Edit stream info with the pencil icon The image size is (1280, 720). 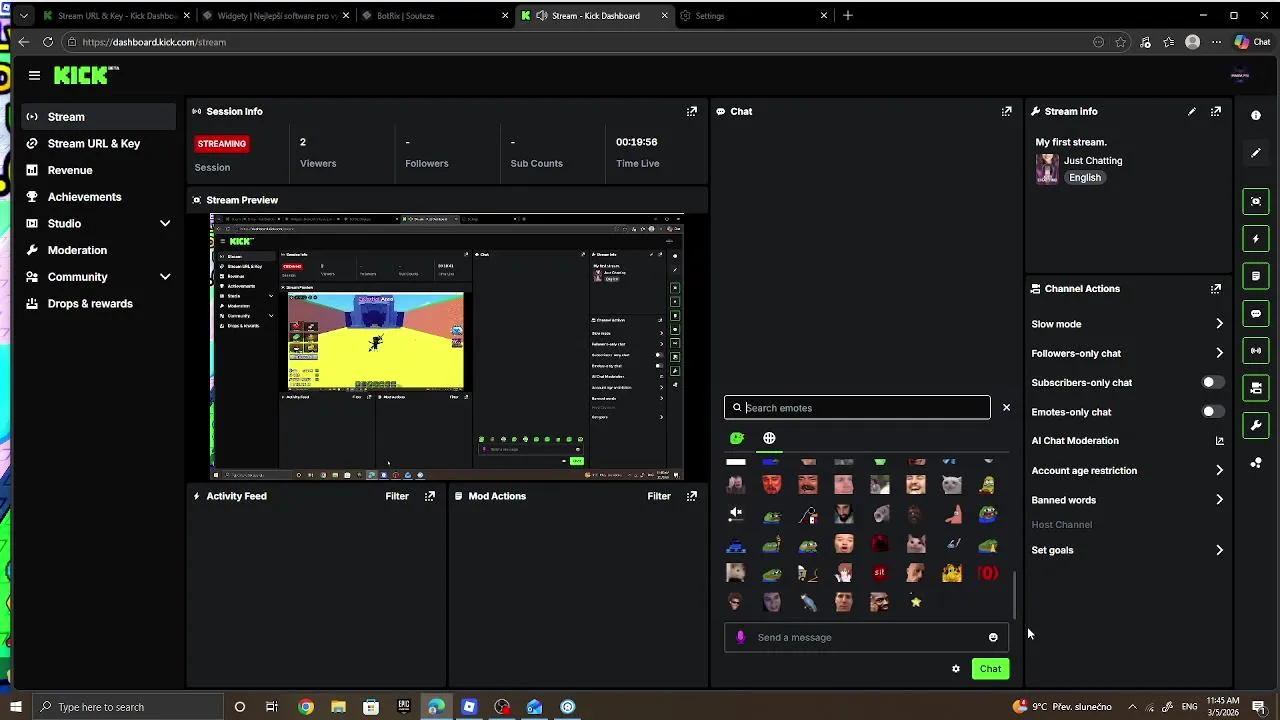[x=1191, y=111]
